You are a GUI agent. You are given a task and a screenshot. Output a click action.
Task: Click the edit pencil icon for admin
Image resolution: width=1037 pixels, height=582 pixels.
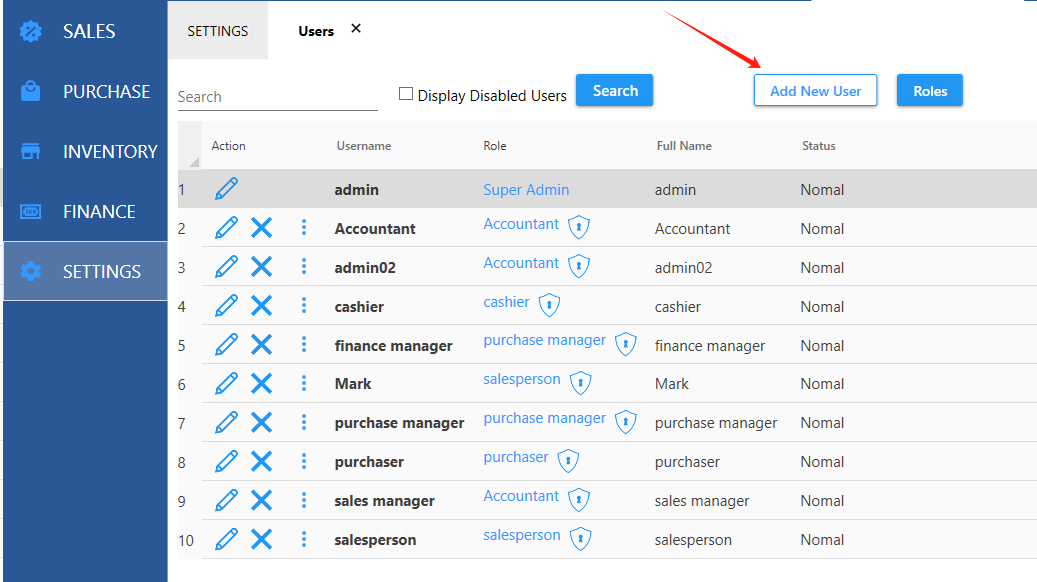[227, 189]
